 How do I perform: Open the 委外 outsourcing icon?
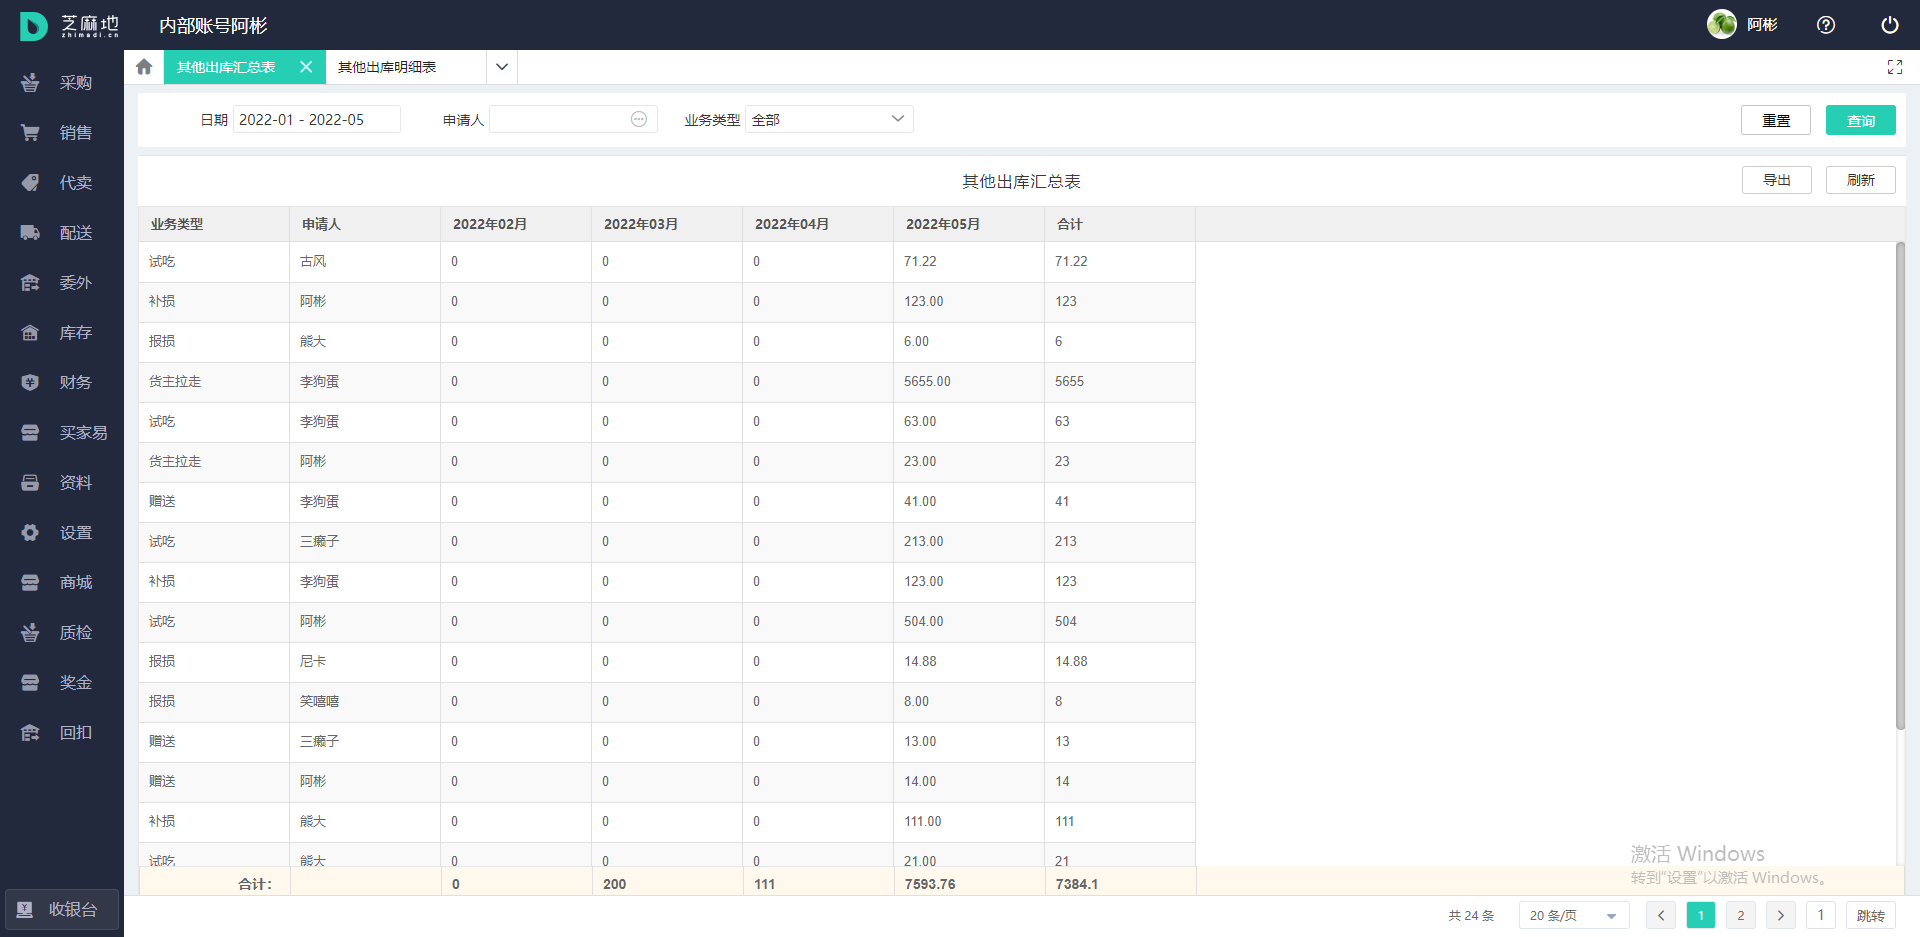point(30,283)
